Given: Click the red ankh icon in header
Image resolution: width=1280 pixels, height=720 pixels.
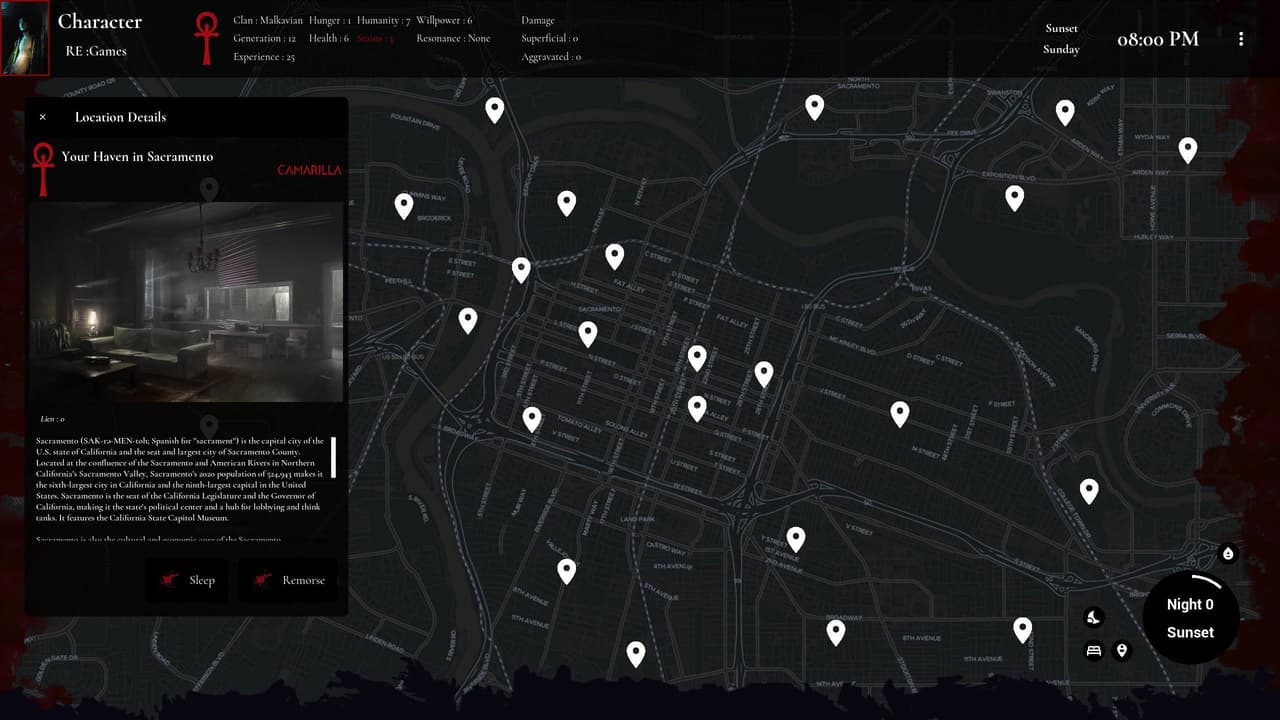Looking at the screenshot, I should pyautogui.click(x=207, y=38).
